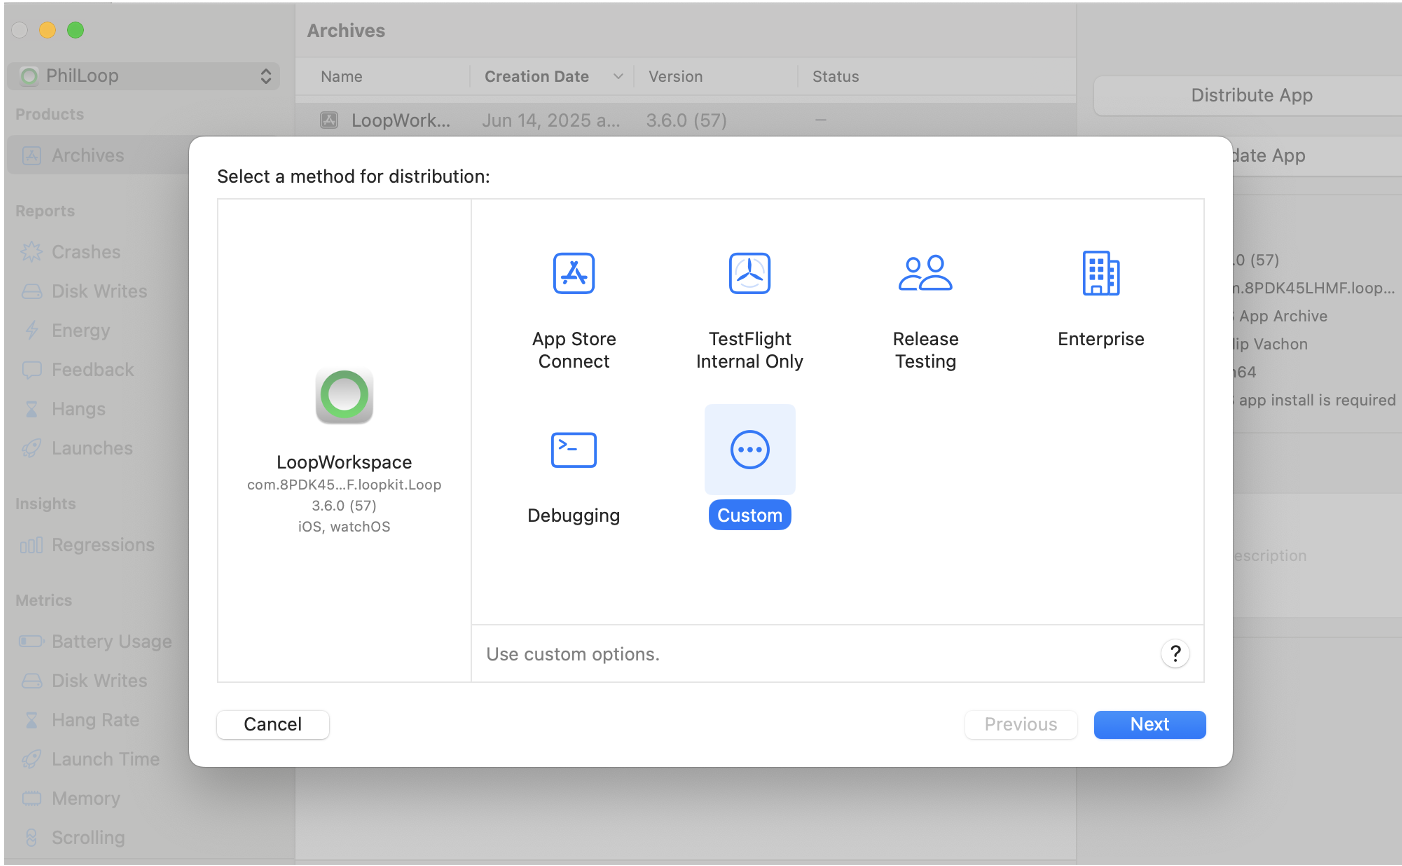Click the Memory chip icon

pos(32,799)
